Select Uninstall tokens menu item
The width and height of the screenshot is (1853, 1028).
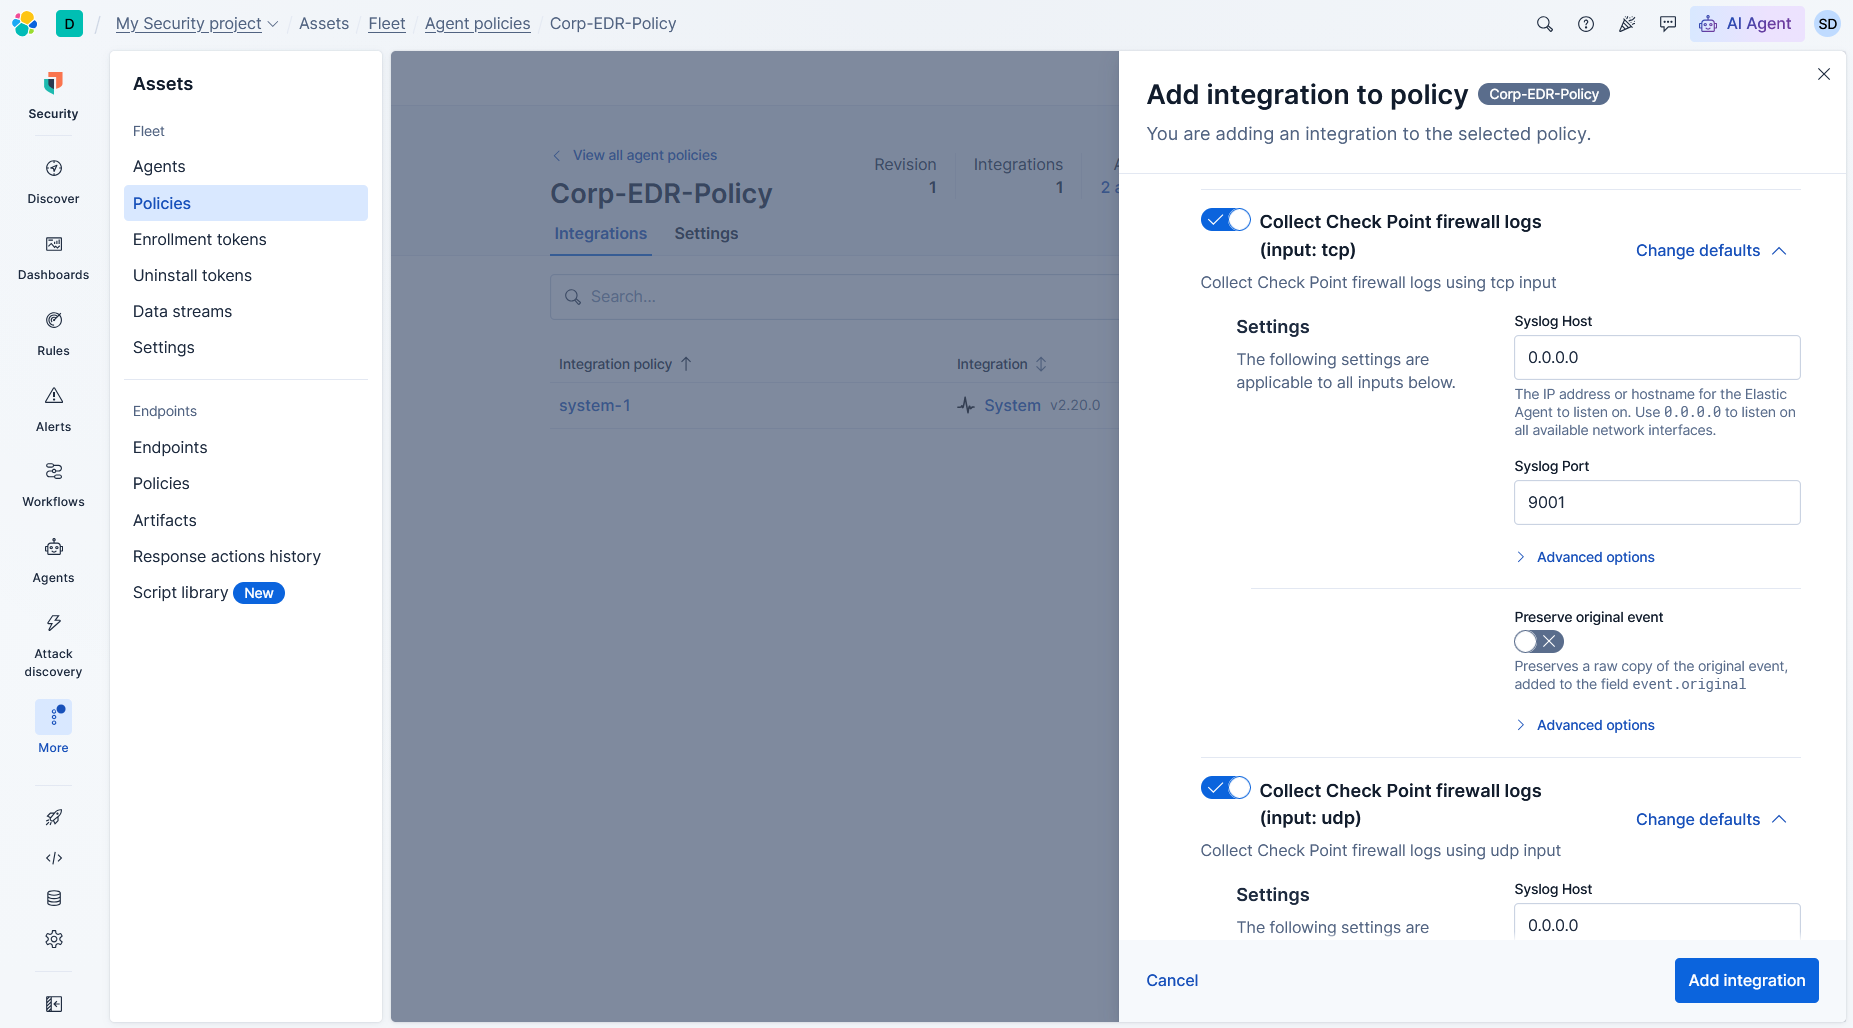tap(192, 275)
